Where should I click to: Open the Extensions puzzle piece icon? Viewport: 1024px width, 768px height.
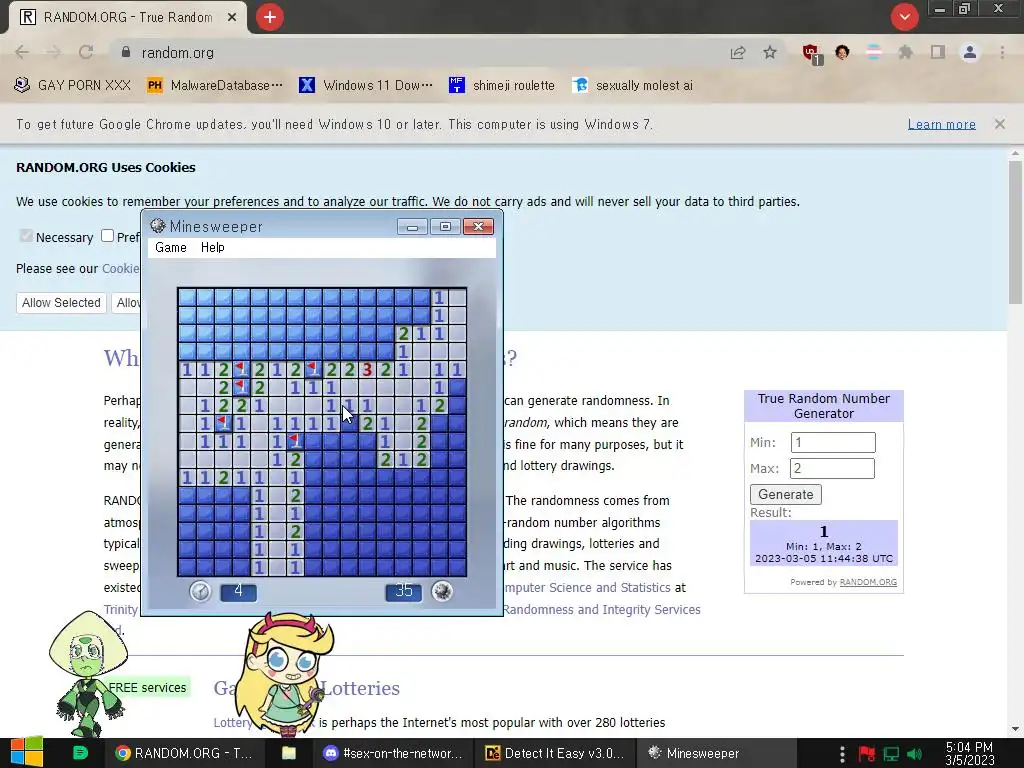(x=905, y=52)
